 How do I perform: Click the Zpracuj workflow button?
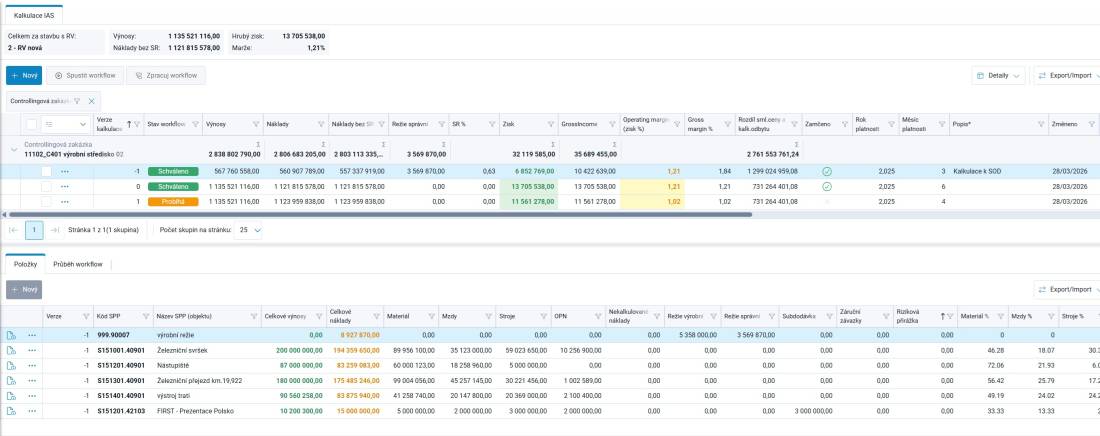click(166, 75)
